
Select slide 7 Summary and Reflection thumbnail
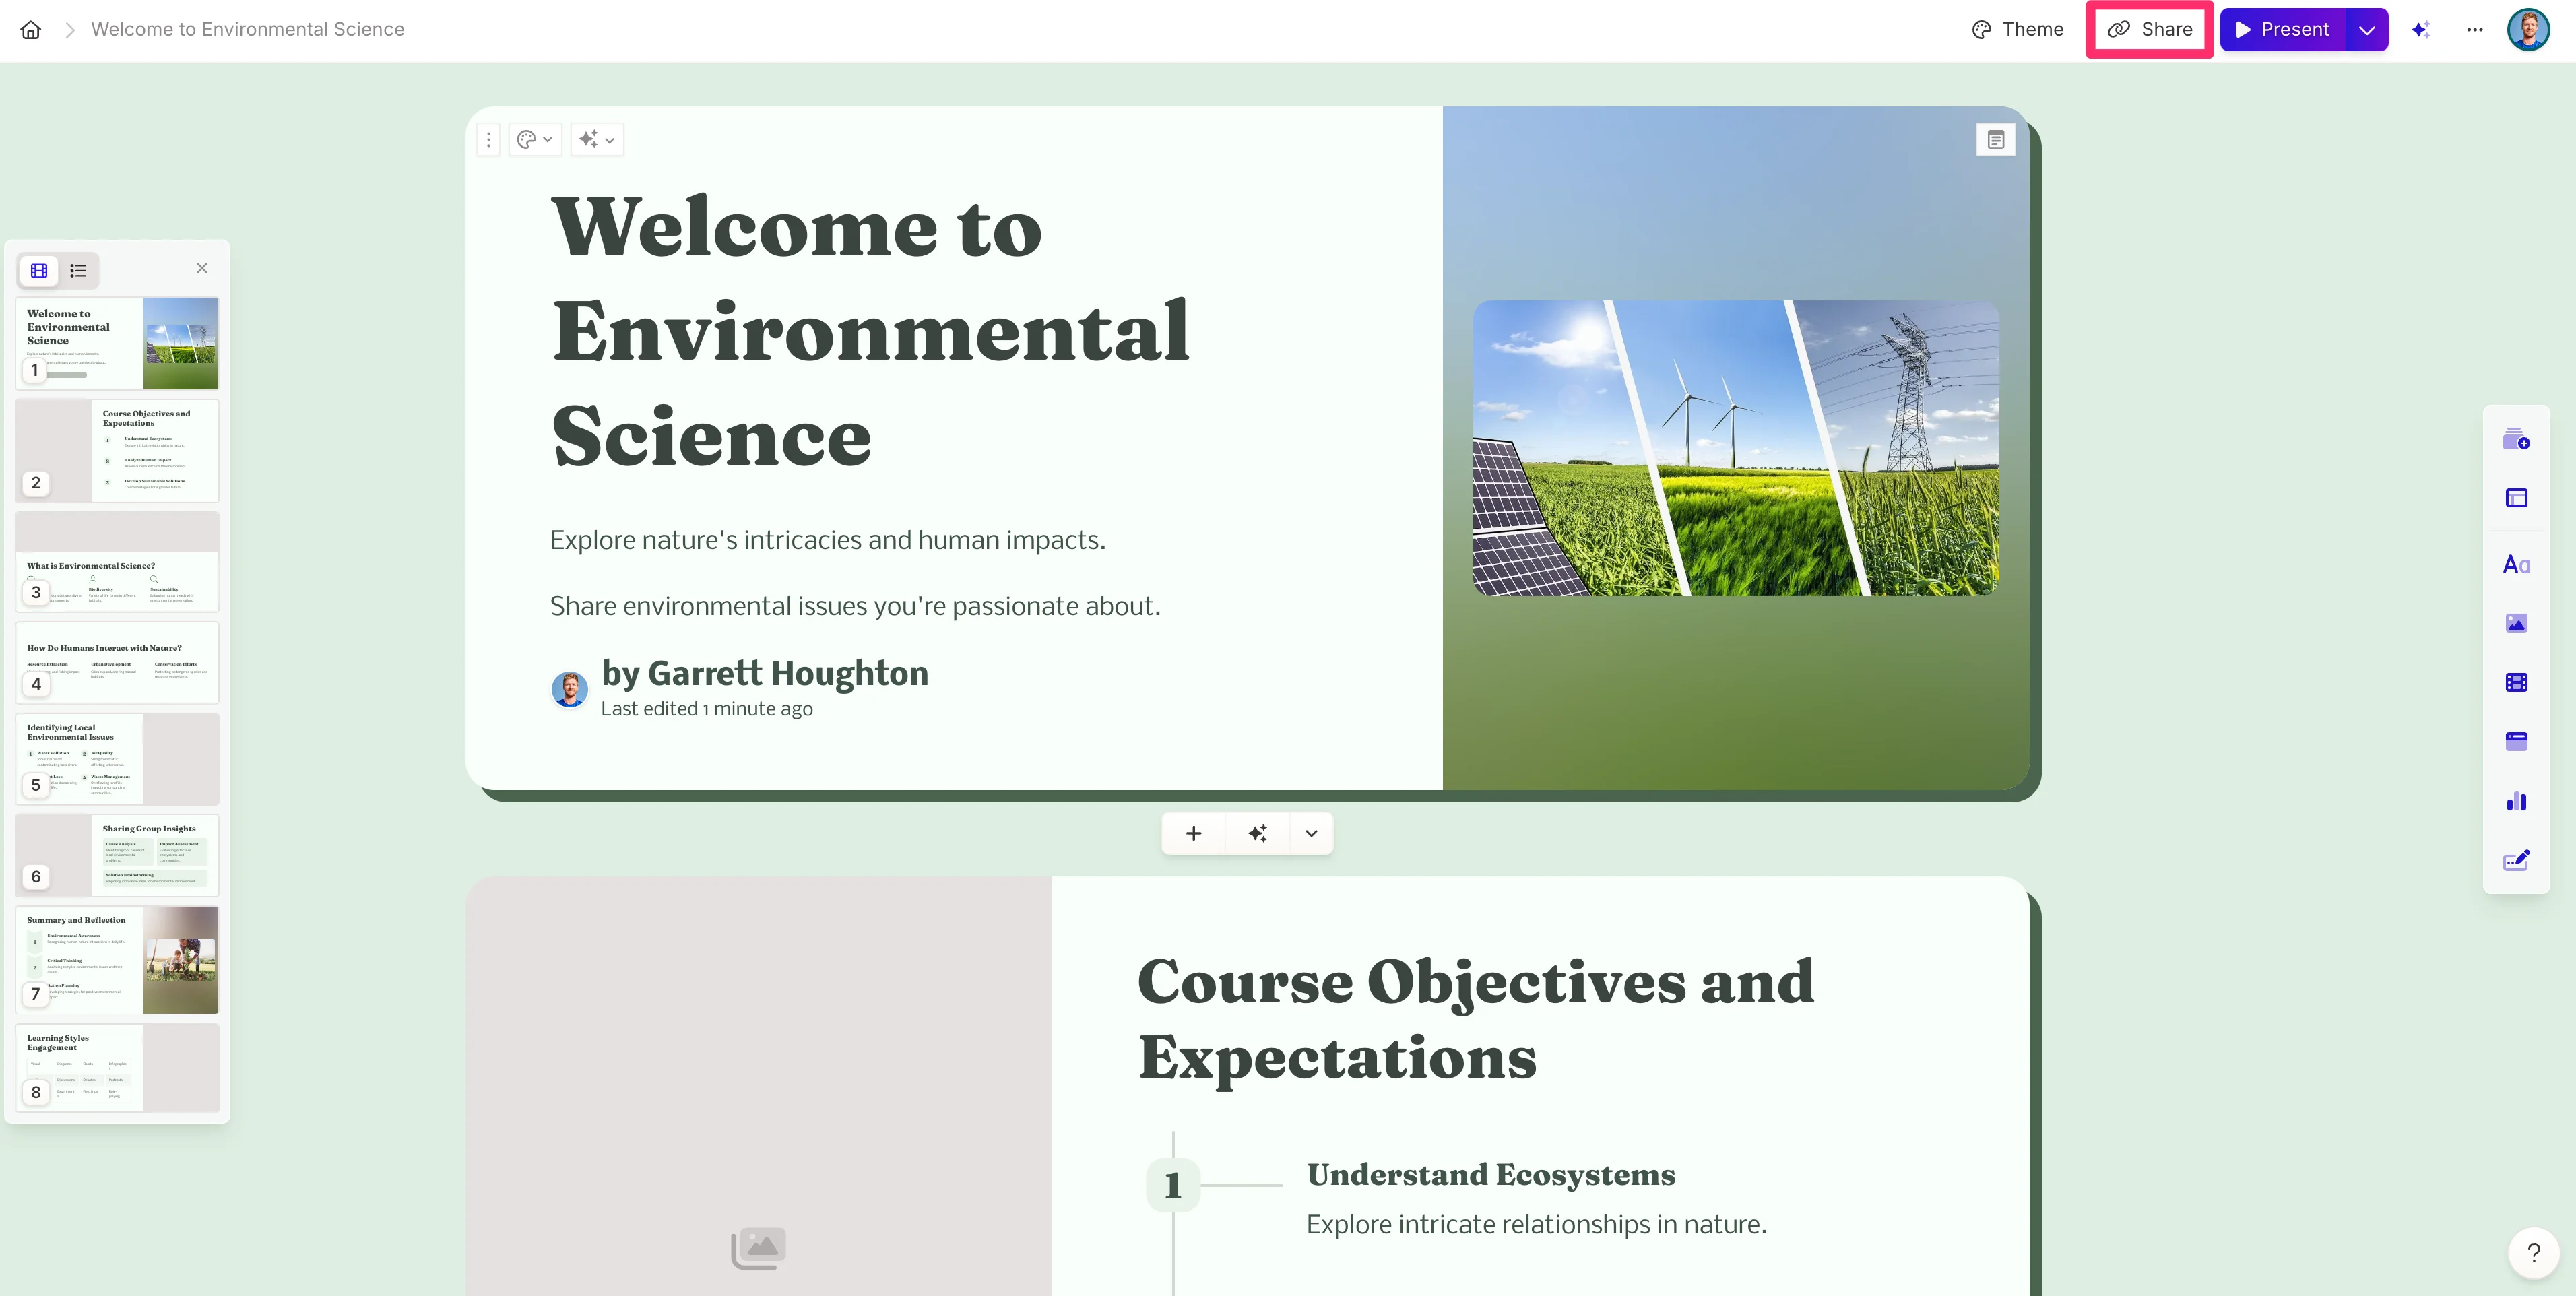[x=117, y=959]
